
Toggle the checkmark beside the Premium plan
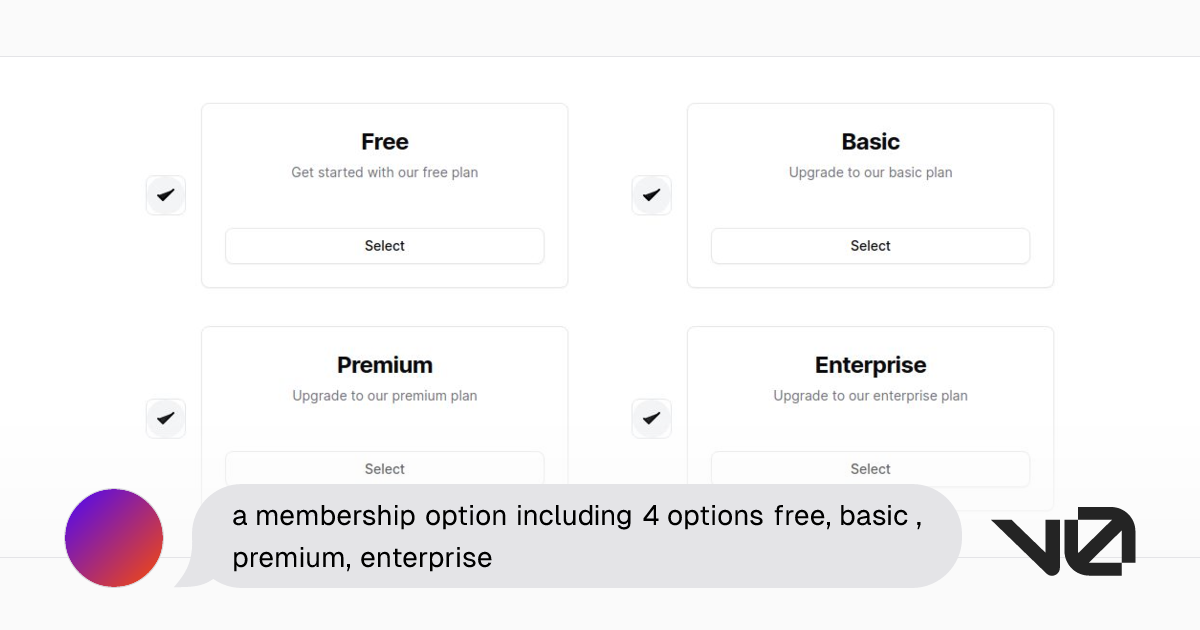165,418
